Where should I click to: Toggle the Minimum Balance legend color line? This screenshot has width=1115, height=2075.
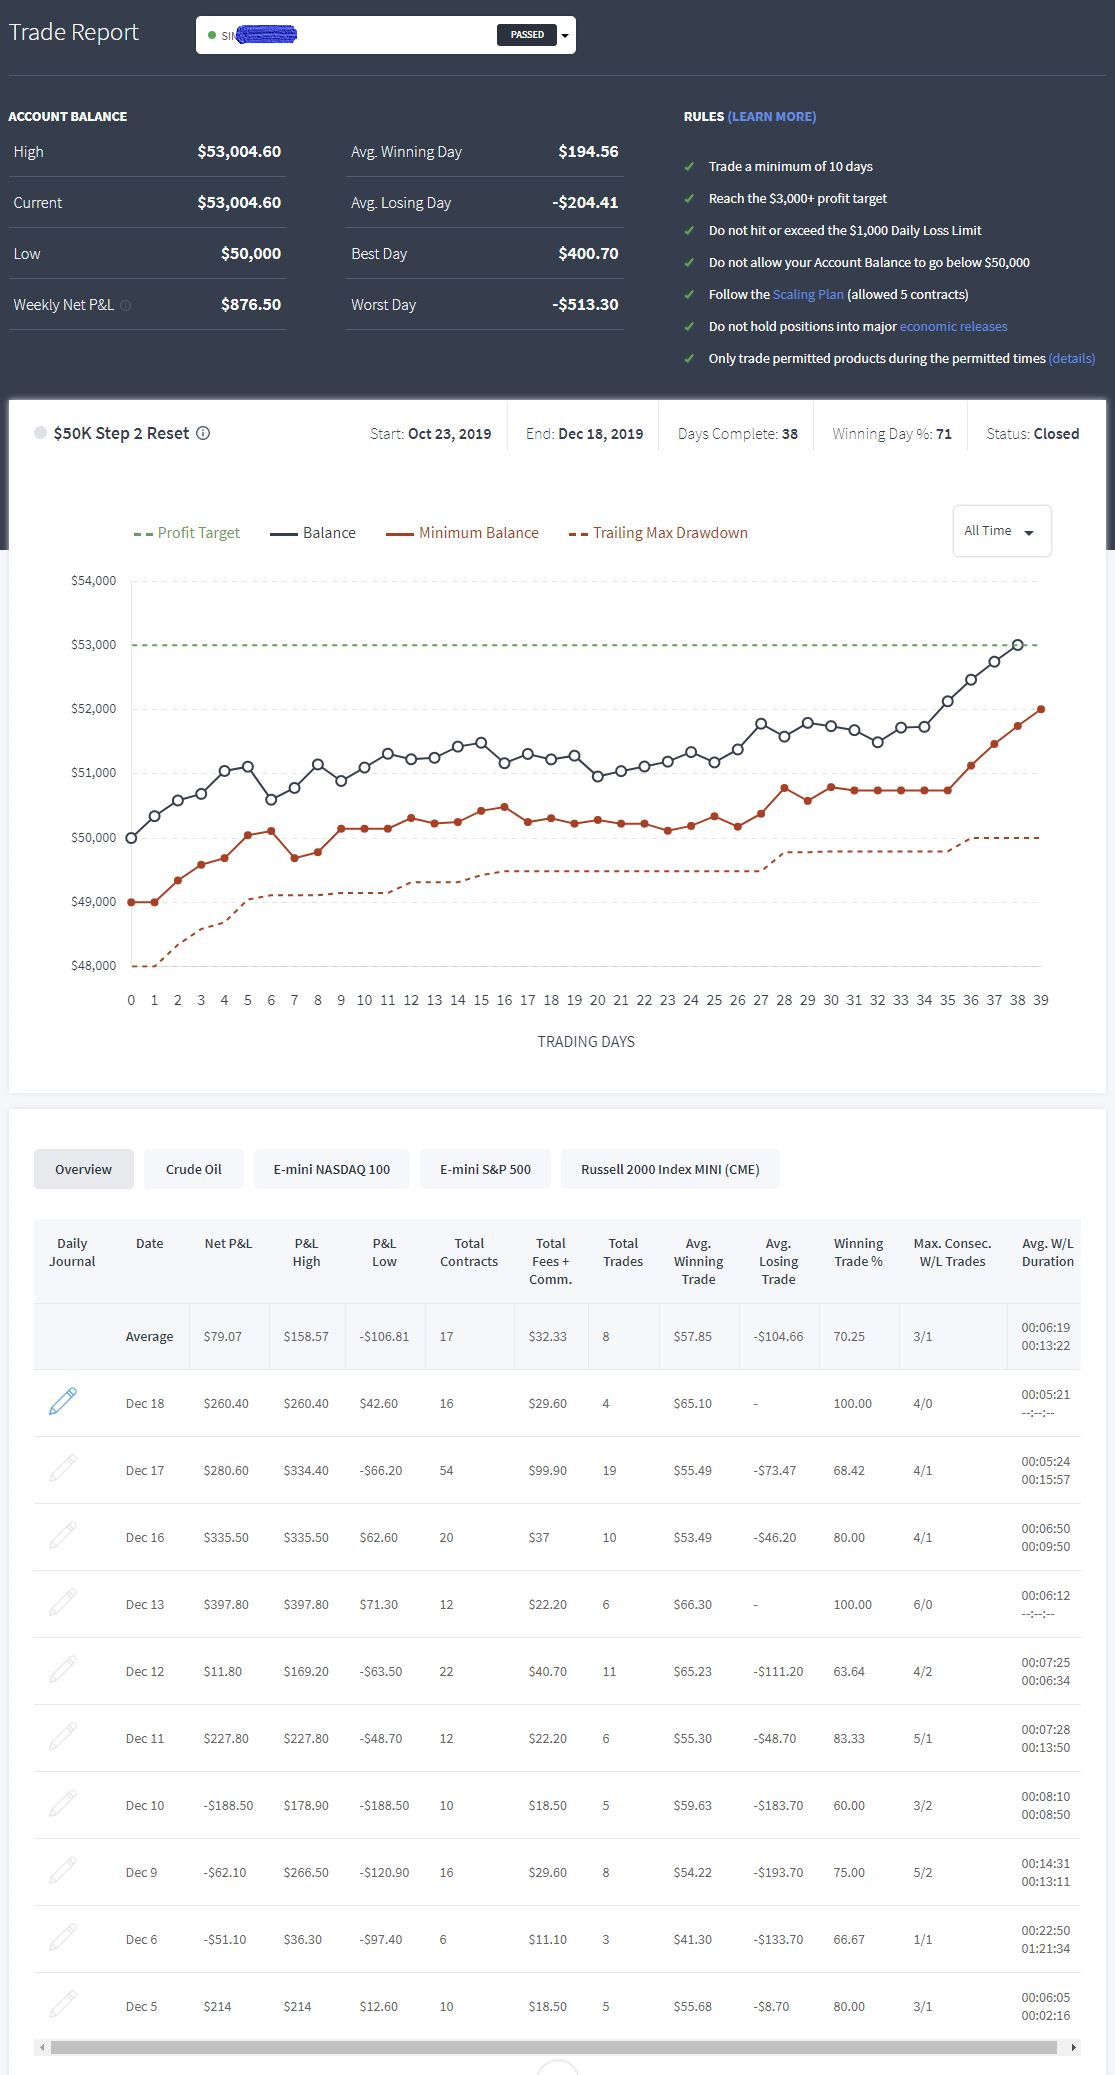tap(400, 534)
